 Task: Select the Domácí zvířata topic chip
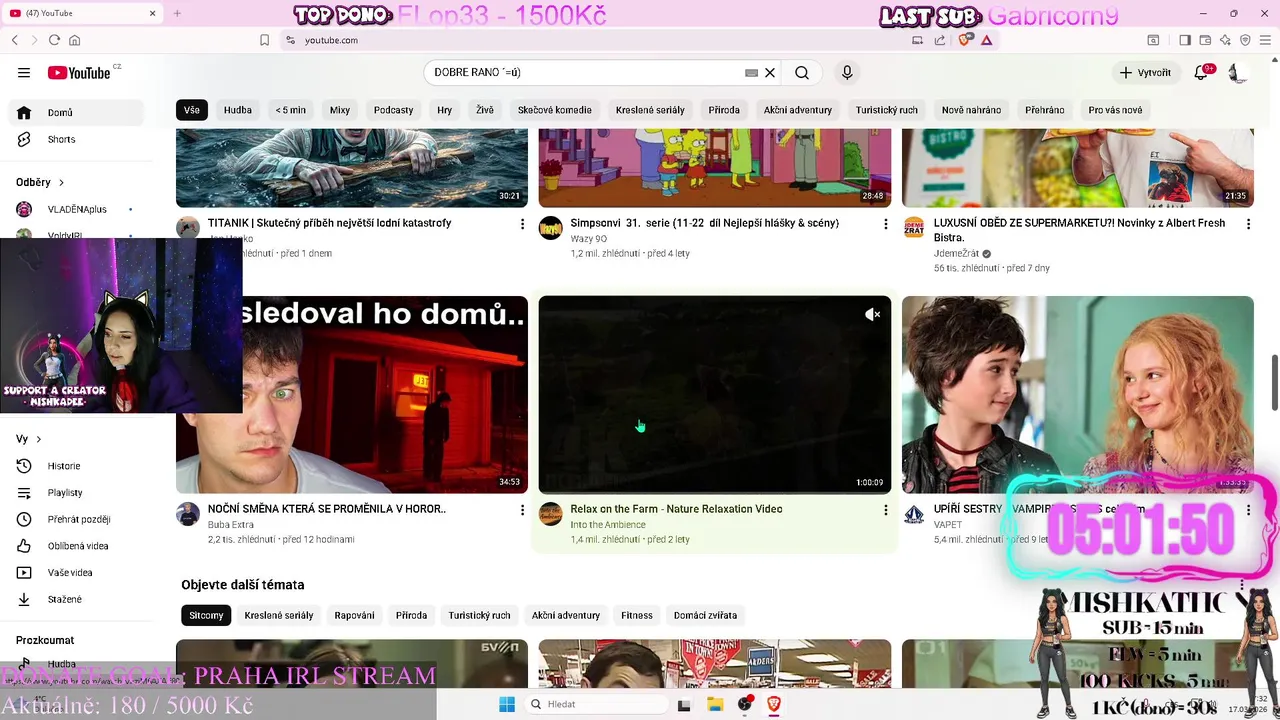coord(705,615)
